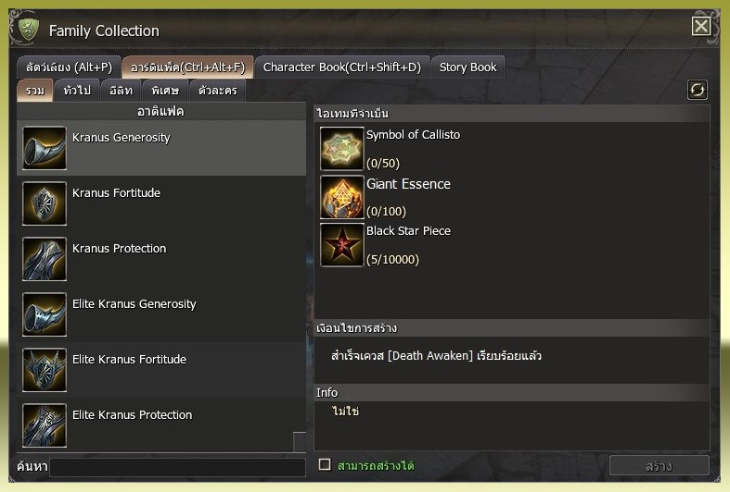This screenshot has height=492, width=730.
Task: Pick the Elite Kranus Fortitude shield icon
Action: point(44,370)
